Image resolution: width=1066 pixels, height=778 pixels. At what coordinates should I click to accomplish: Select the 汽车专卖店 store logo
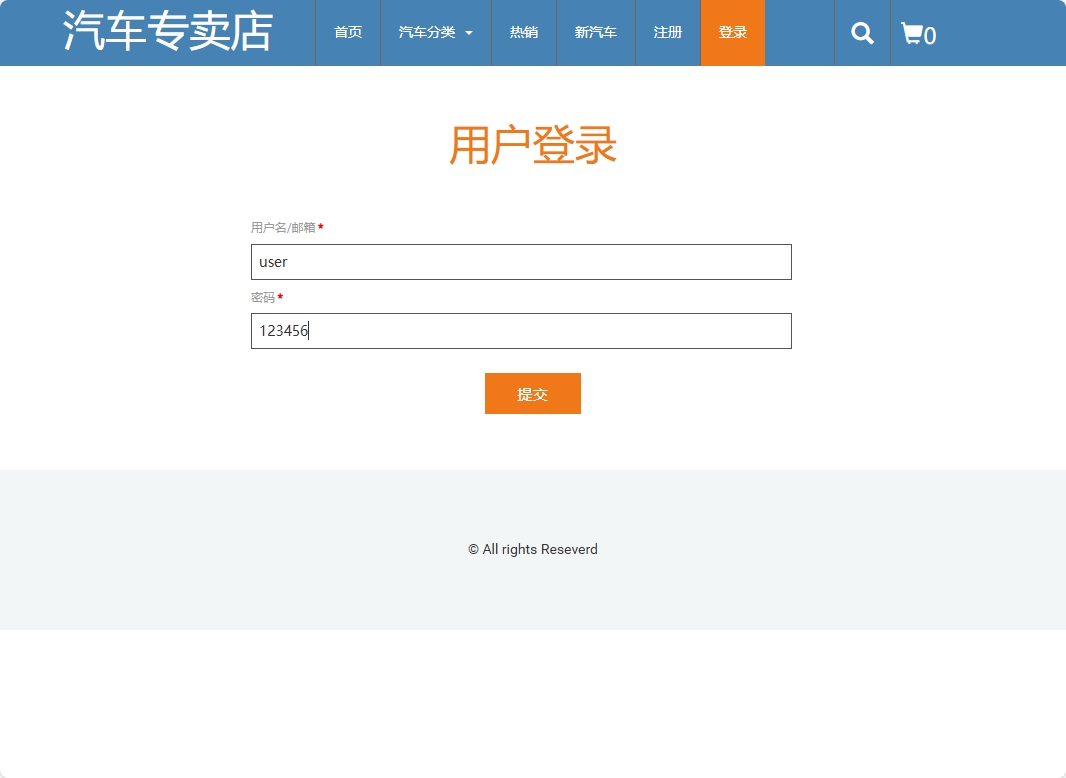[167, 32]
